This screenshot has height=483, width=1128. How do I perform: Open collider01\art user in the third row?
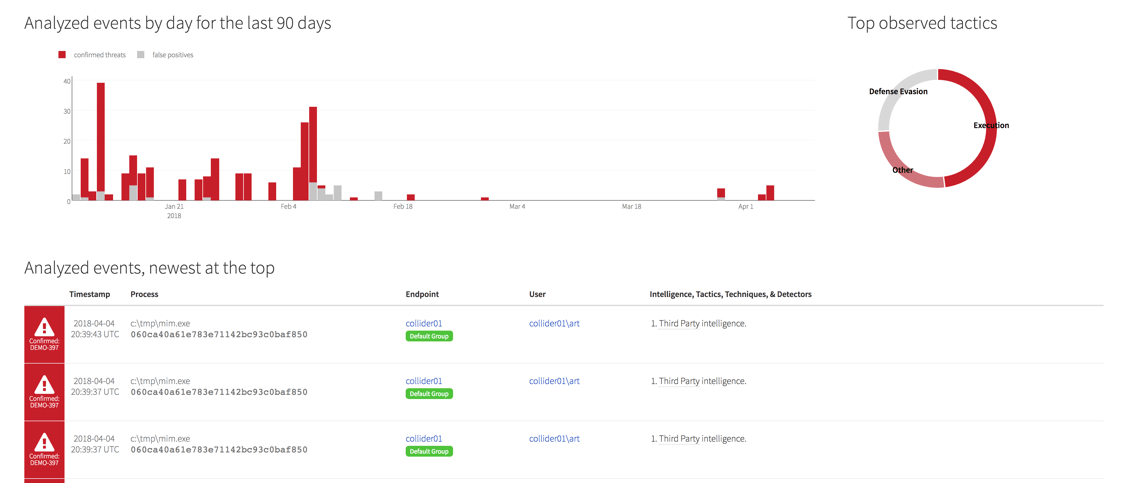click(554, 438)
